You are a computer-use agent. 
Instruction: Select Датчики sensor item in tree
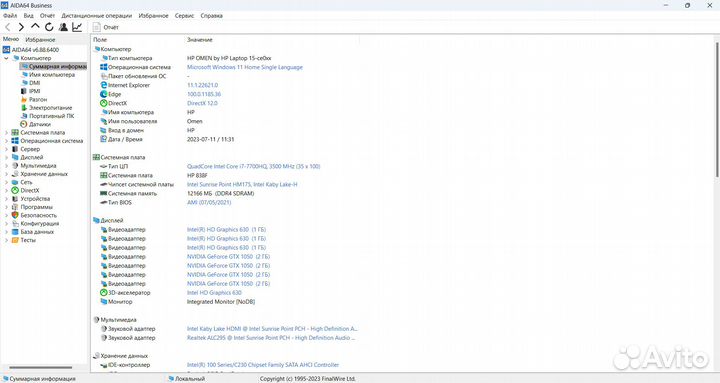[x=39, y=124]
